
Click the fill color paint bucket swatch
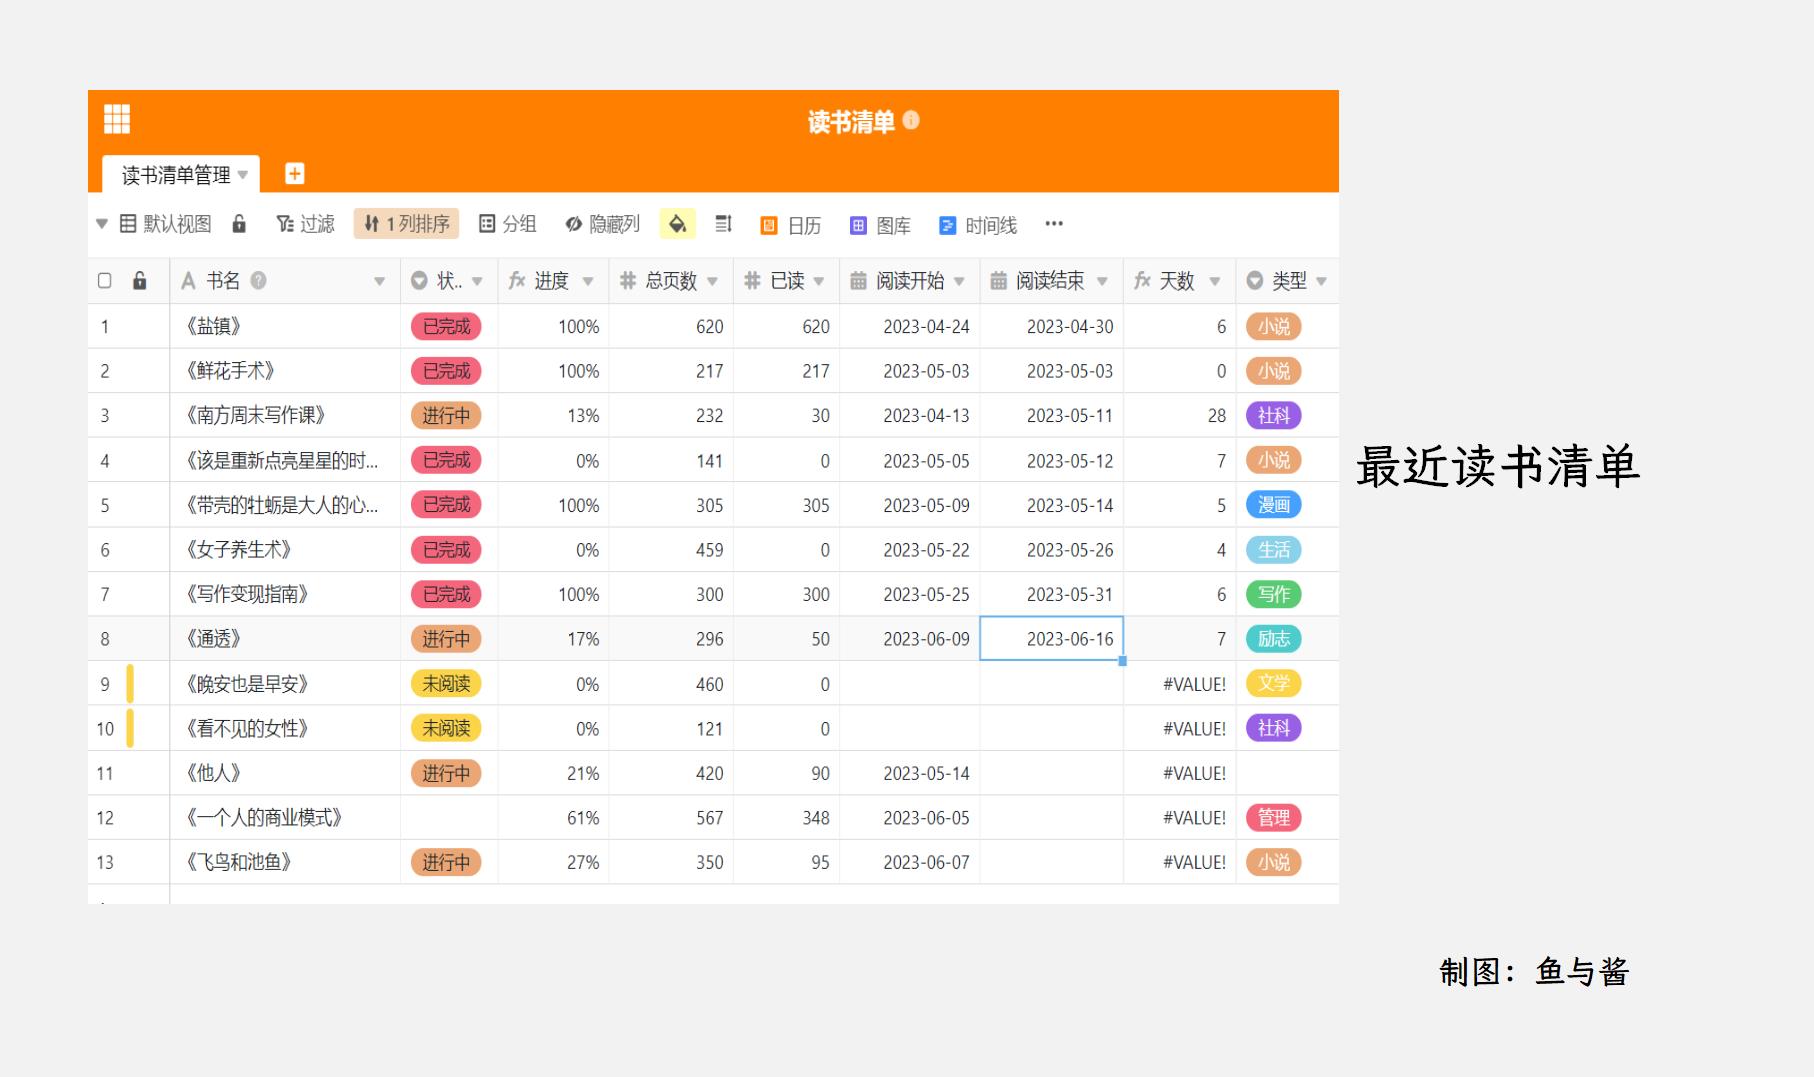[677, 224]
